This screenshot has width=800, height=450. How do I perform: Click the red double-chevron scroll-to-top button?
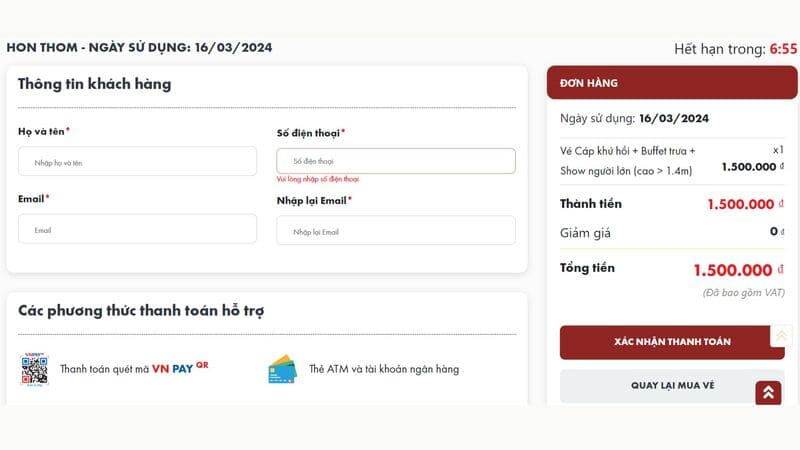(x=768, y=392)
